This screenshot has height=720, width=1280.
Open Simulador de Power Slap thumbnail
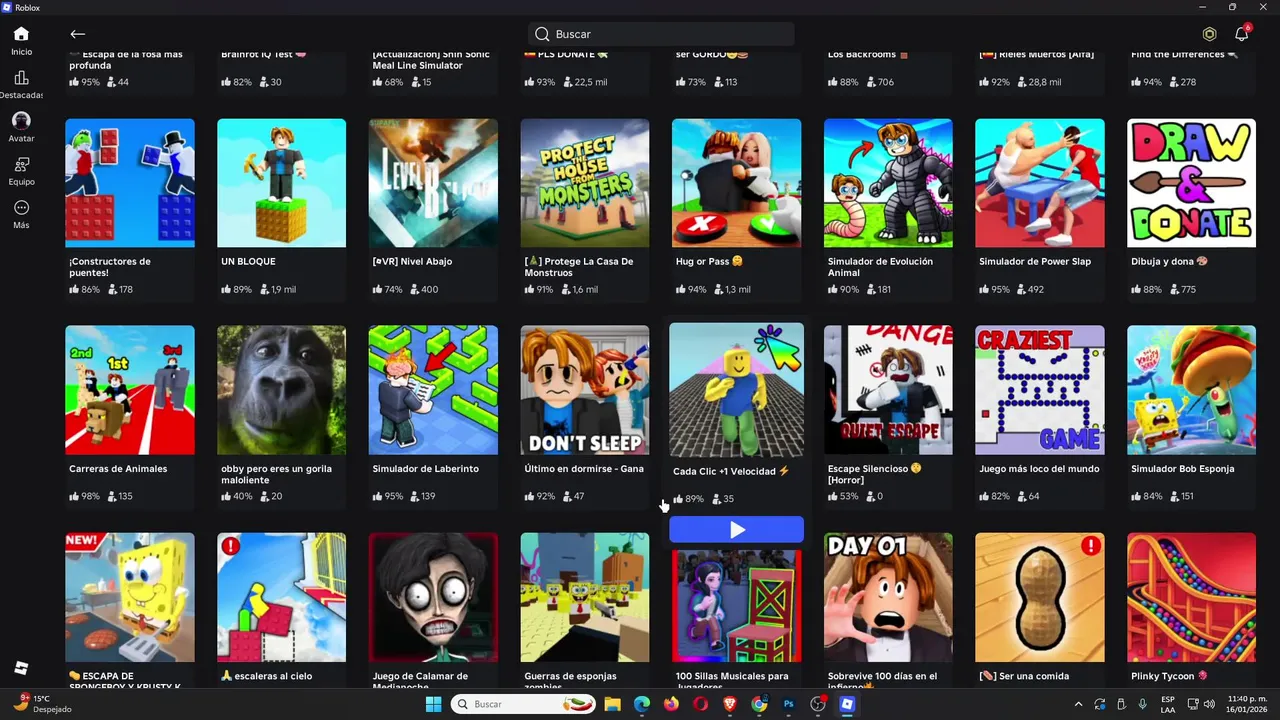1040,183
